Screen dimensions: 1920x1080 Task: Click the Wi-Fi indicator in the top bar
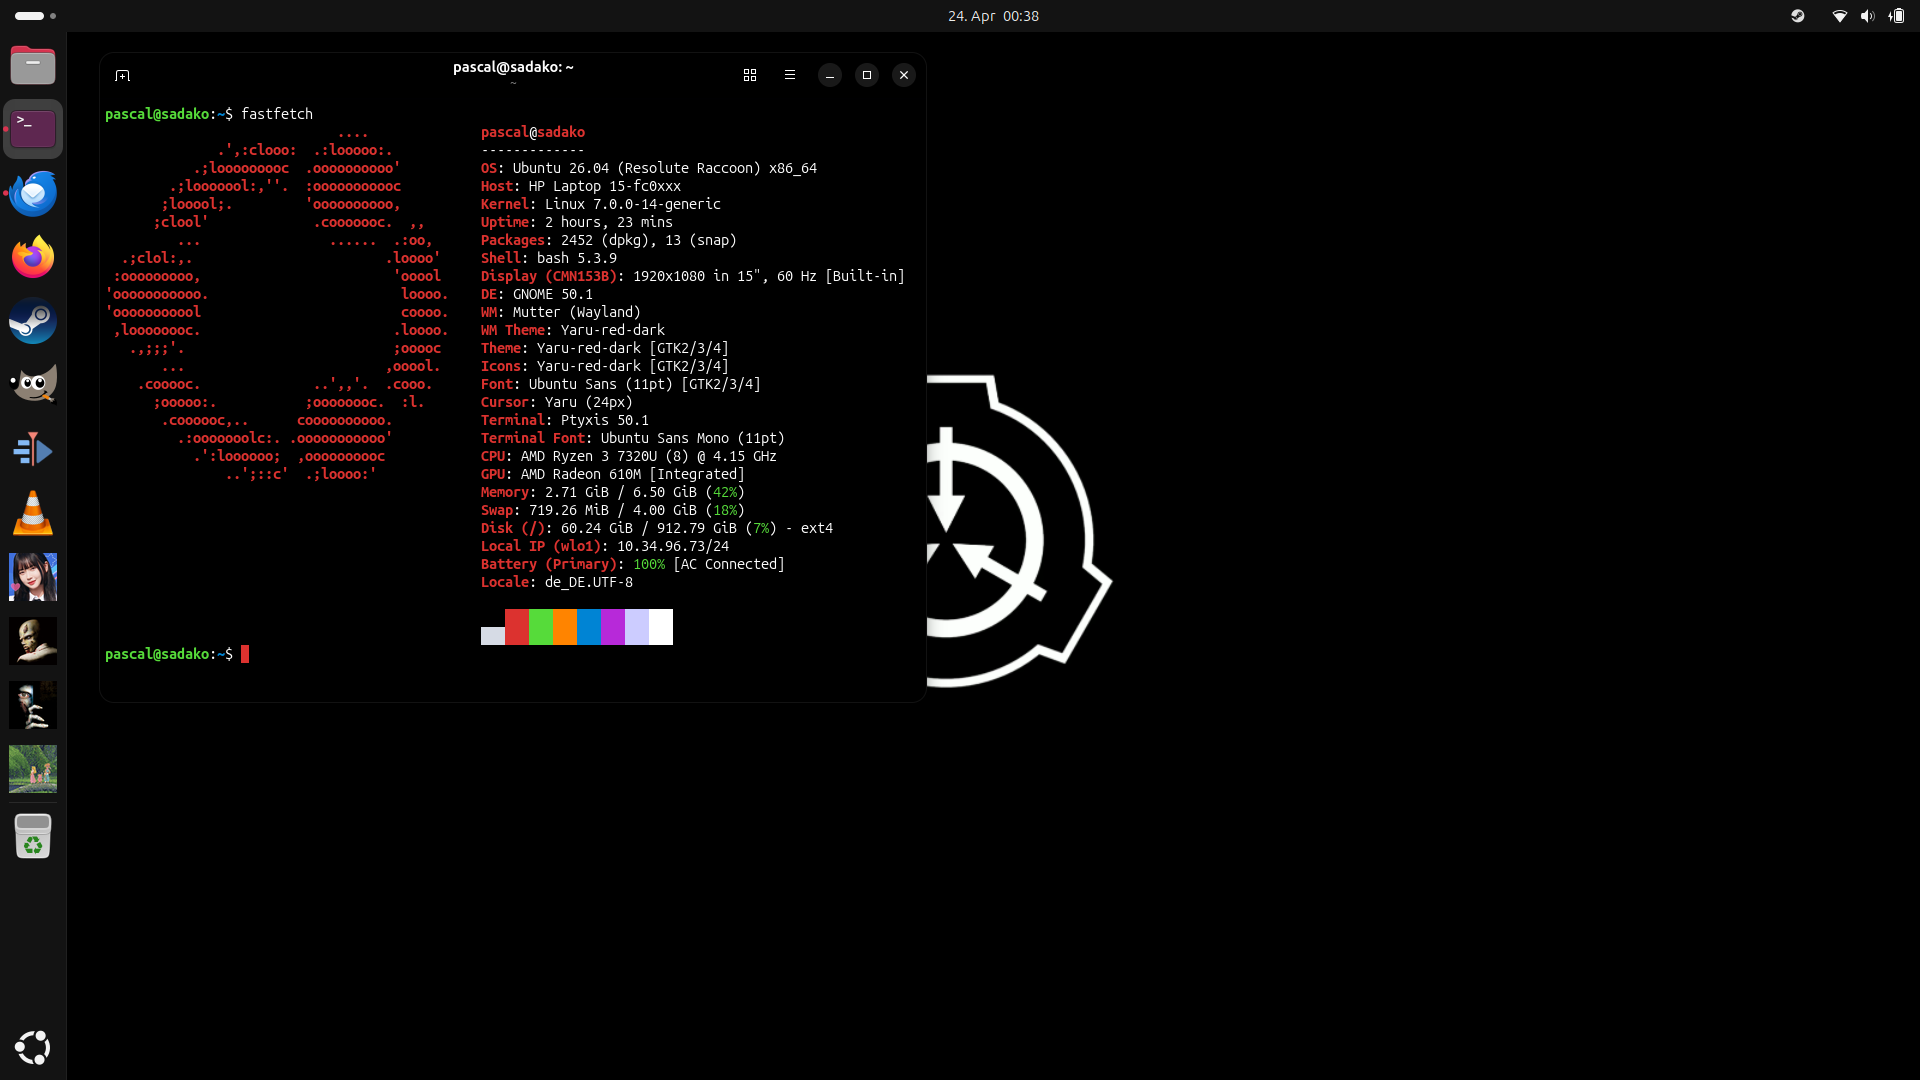1839,16
